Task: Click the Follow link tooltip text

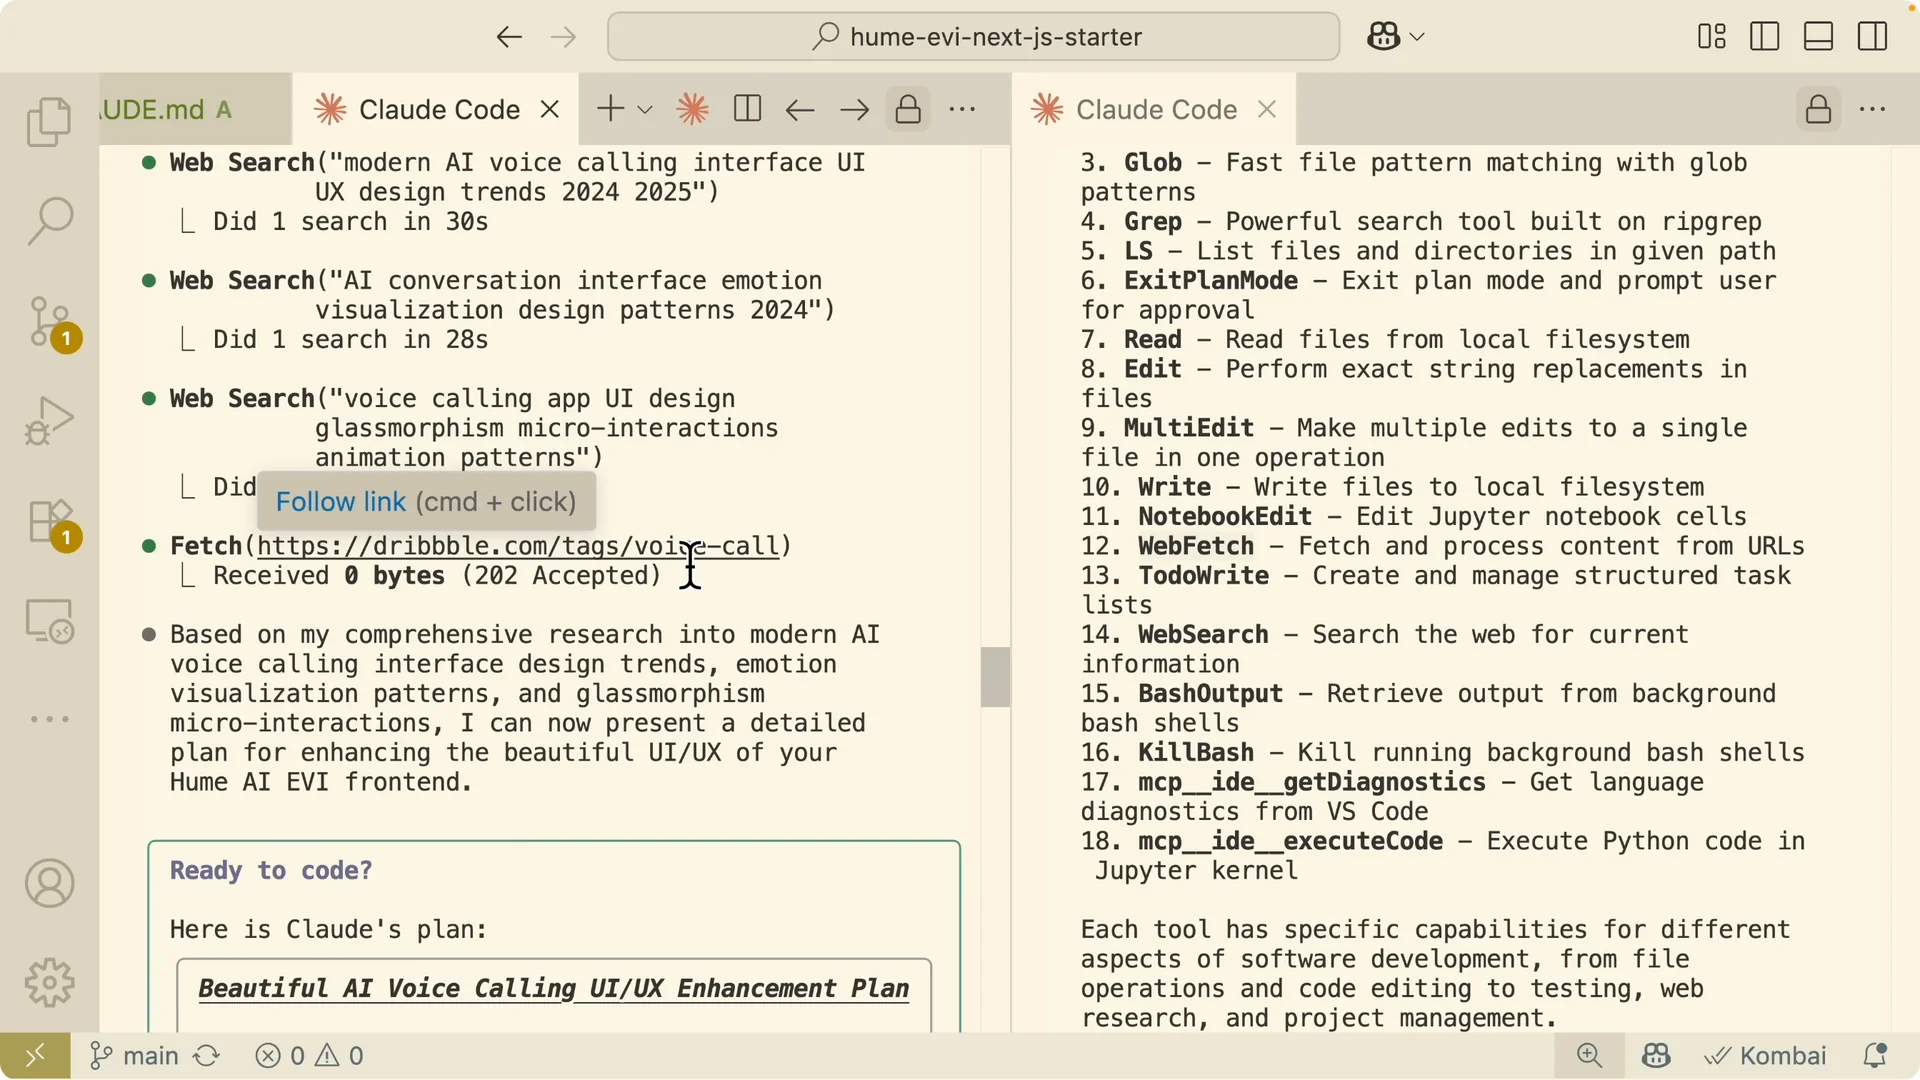Action: tap(341, 502)
